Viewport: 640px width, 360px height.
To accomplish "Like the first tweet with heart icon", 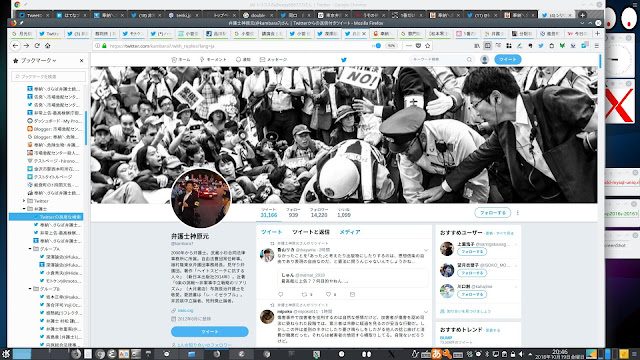I will 328,294.
